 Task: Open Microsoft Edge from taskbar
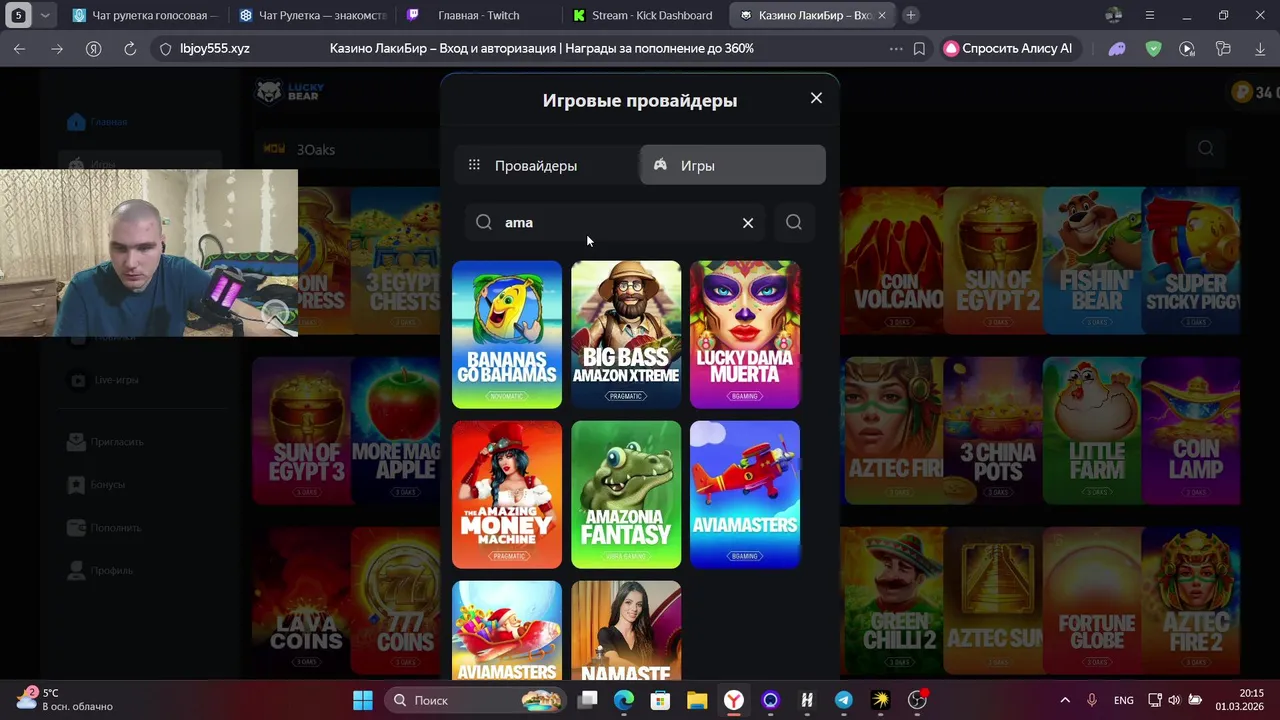(x=624, y=700)
